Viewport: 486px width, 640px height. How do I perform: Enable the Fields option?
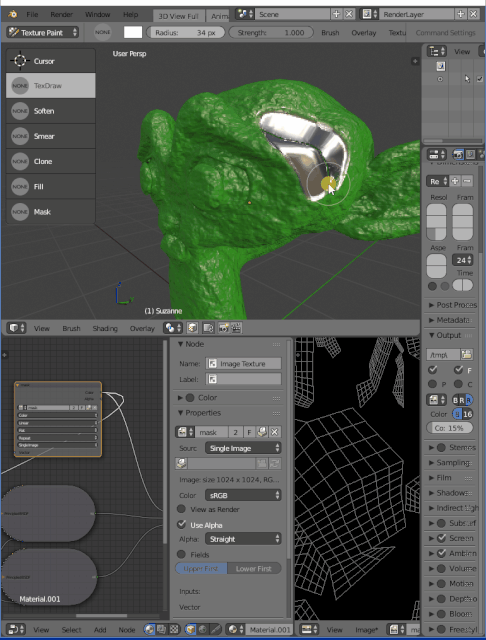pos(182,554)
